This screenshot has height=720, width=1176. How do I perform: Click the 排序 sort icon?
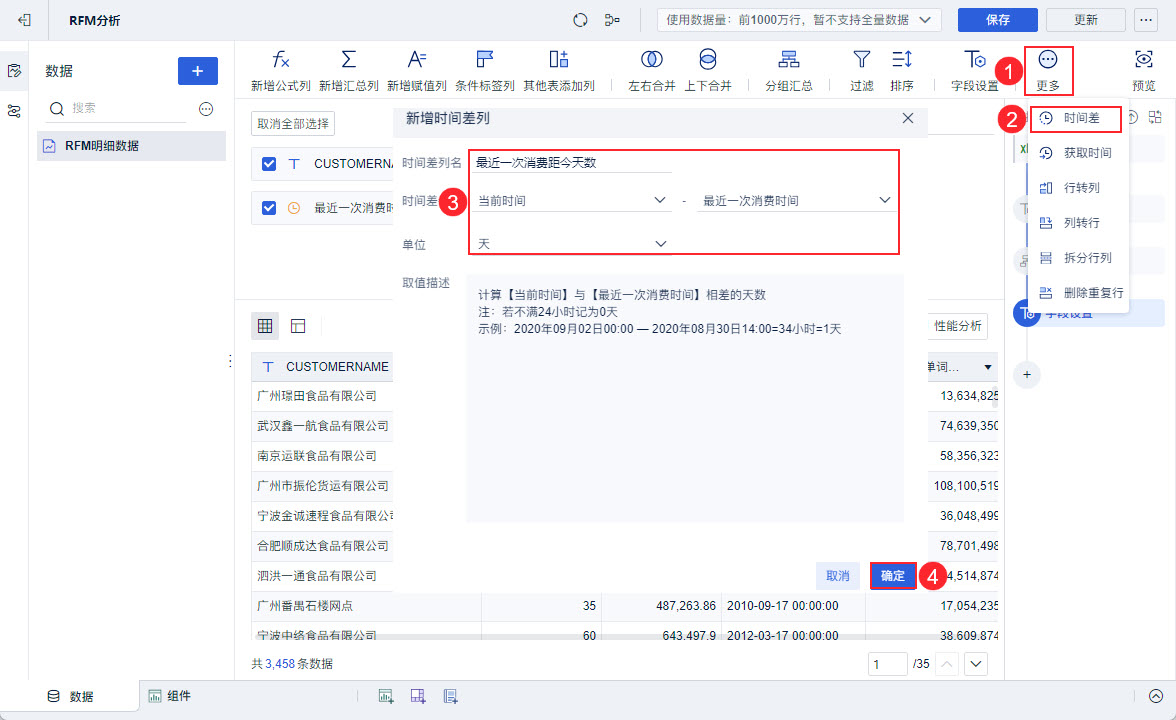[902, 59]
